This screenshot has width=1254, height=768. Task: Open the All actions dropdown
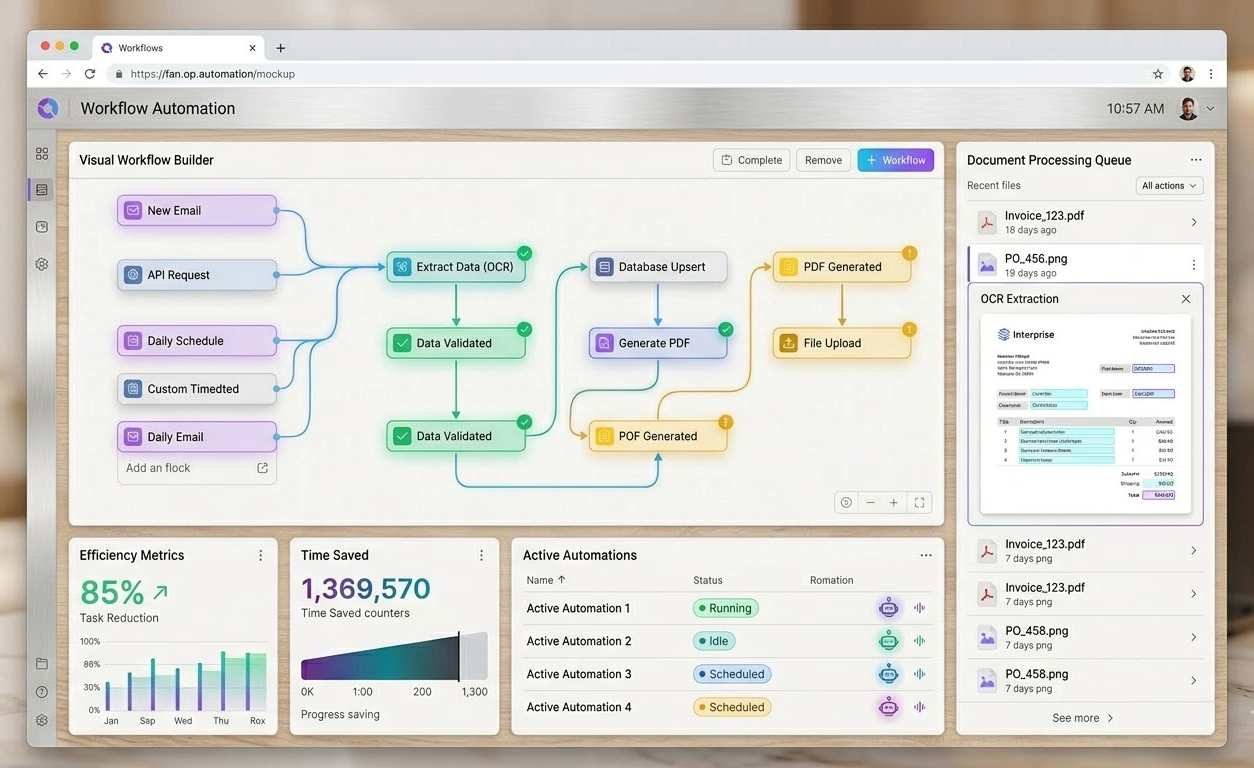[x=1169, y=186]
